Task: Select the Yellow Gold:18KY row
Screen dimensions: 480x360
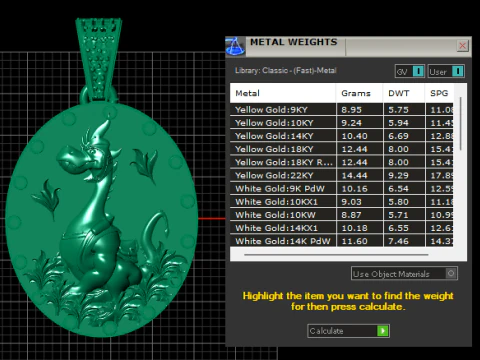Action: 341,149
